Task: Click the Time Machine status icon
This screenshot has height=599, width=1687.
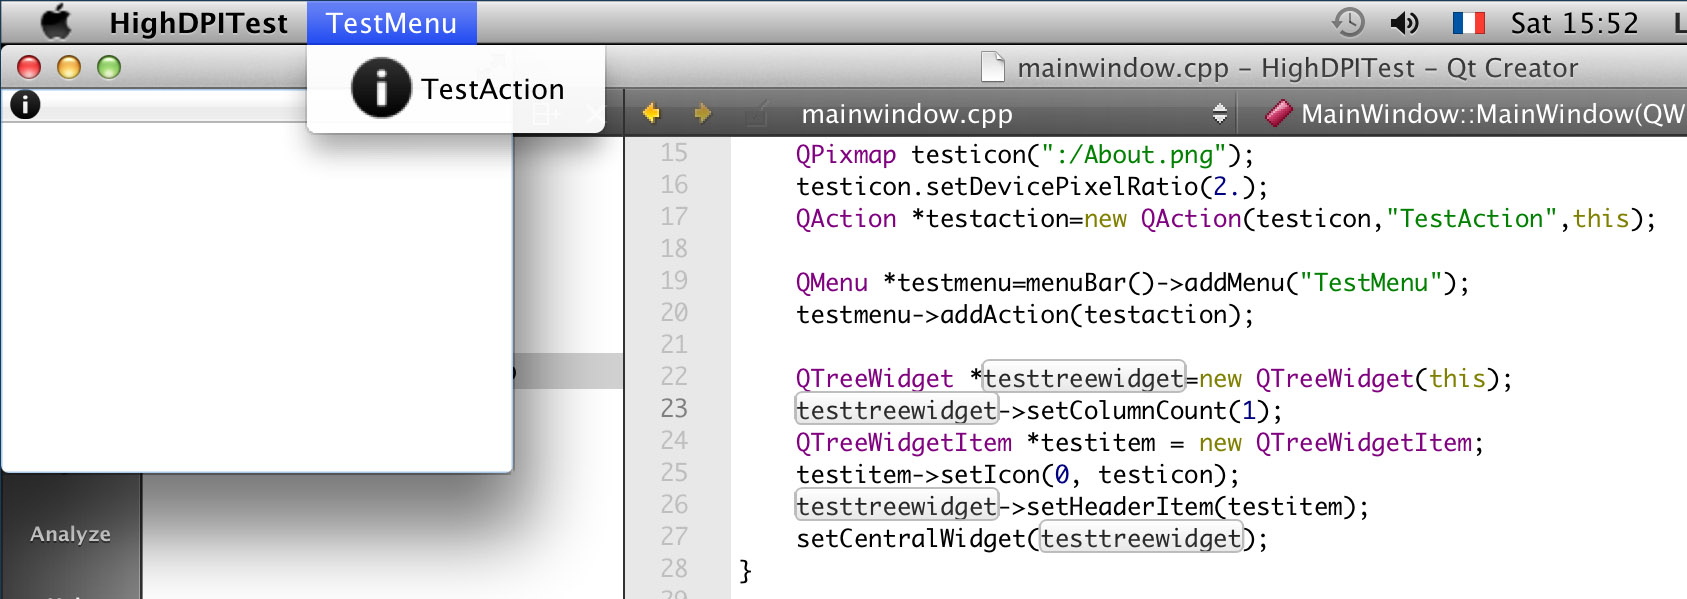Action: tap(1348, 23)
